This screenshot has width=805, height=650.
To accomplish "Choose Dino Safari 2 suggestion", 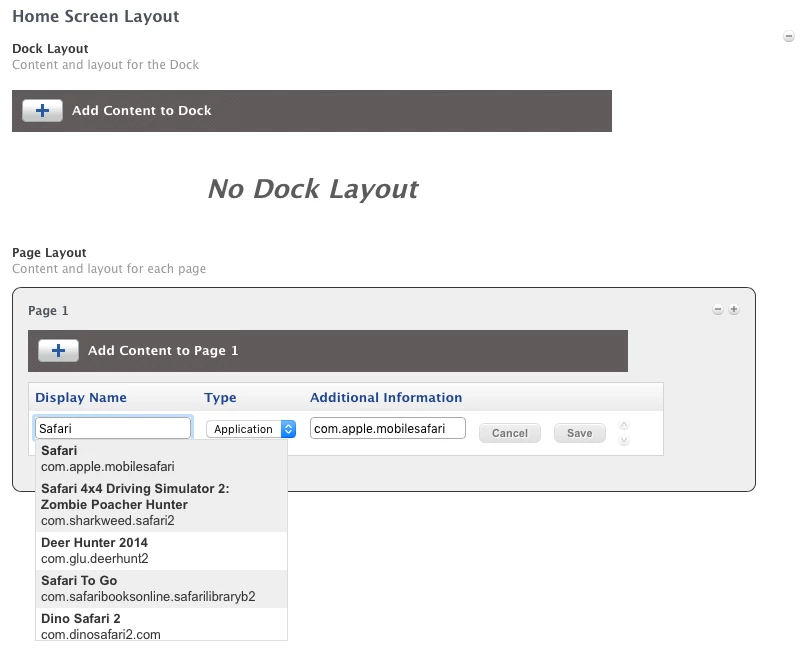I will coord(161,624).
